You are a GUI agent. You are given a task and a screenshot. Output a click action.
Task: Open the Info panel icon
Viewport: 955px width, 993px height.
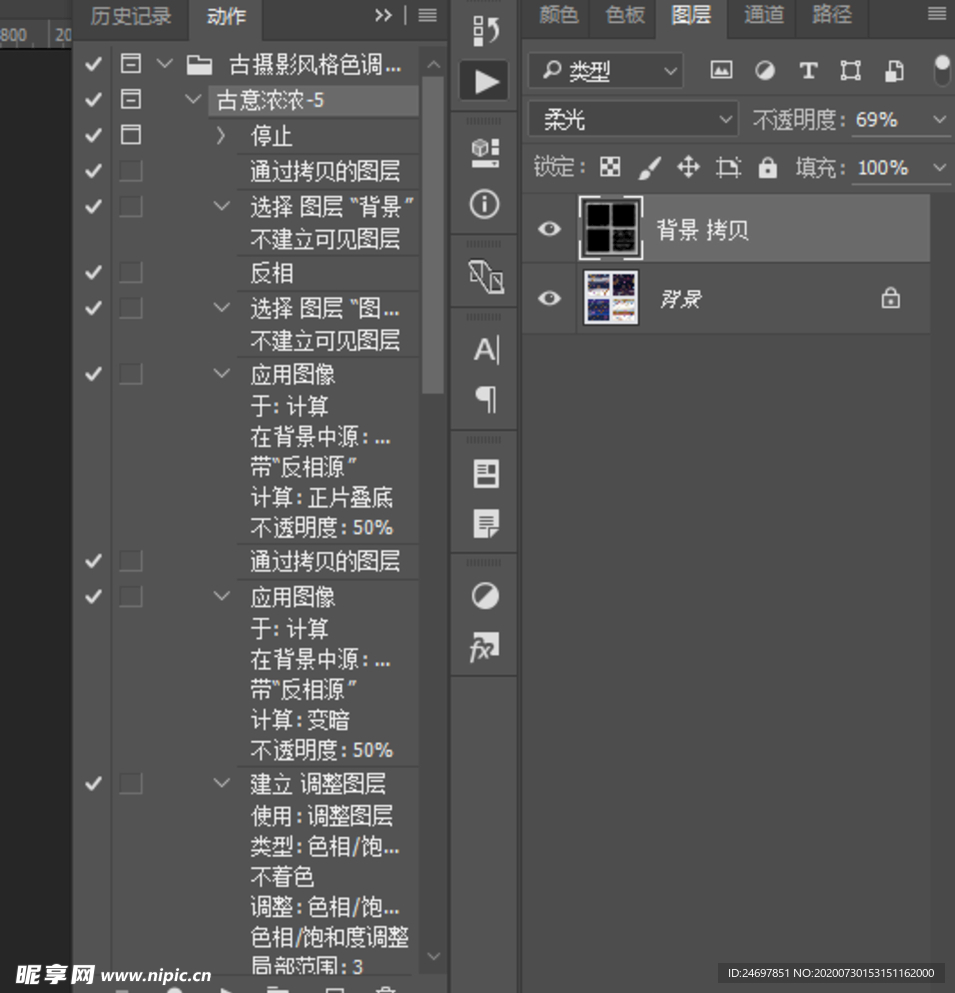tap(483, 205)
